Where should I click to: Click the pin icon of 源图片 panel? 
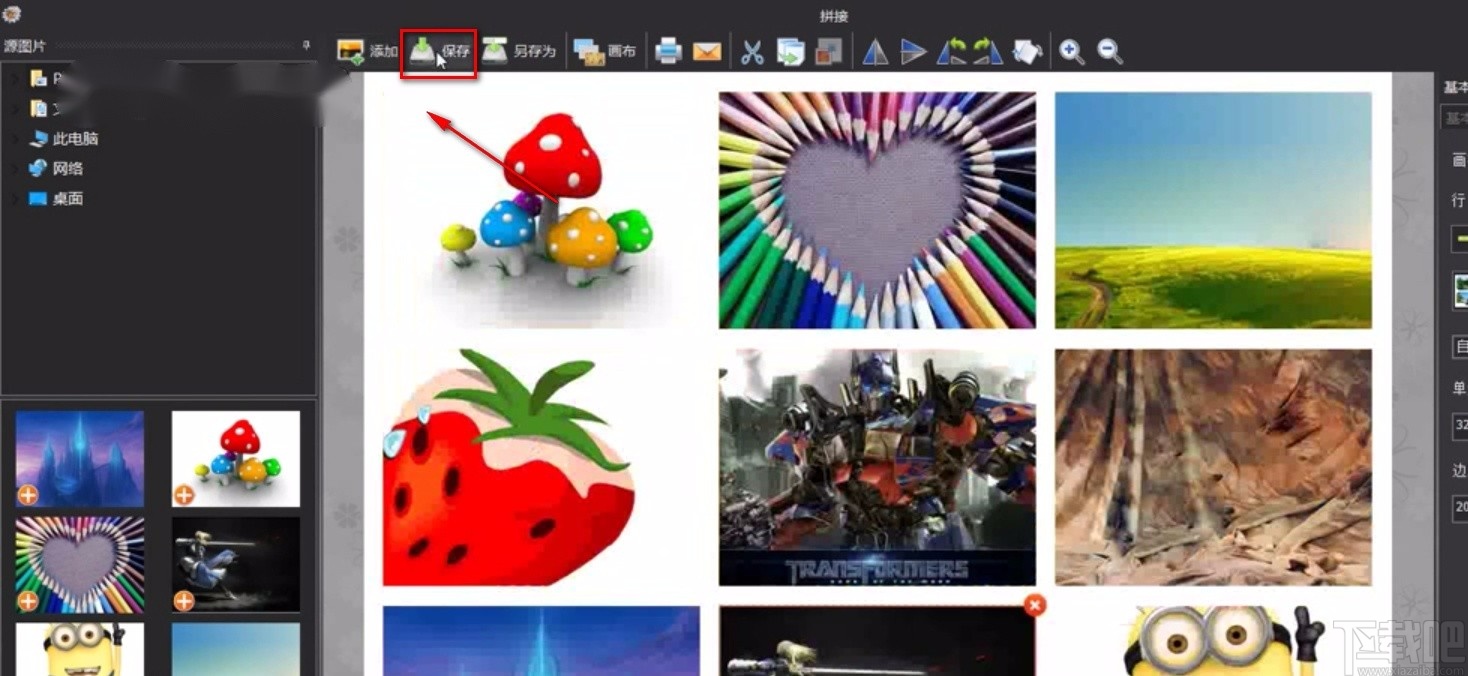[306, 46]
